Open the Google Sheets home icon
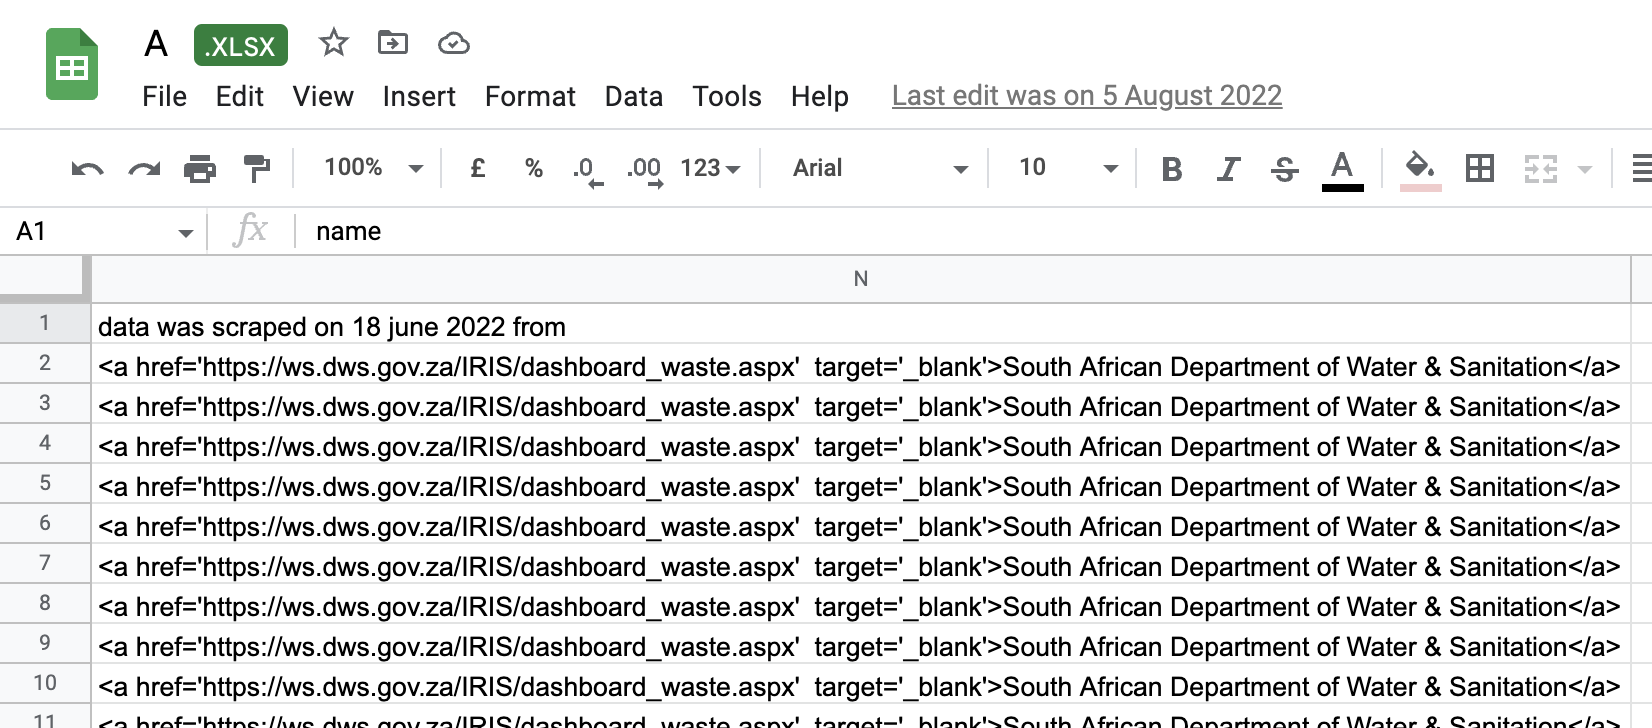The height and width of the screenshot is (728, 1652). tap(72, 65)
